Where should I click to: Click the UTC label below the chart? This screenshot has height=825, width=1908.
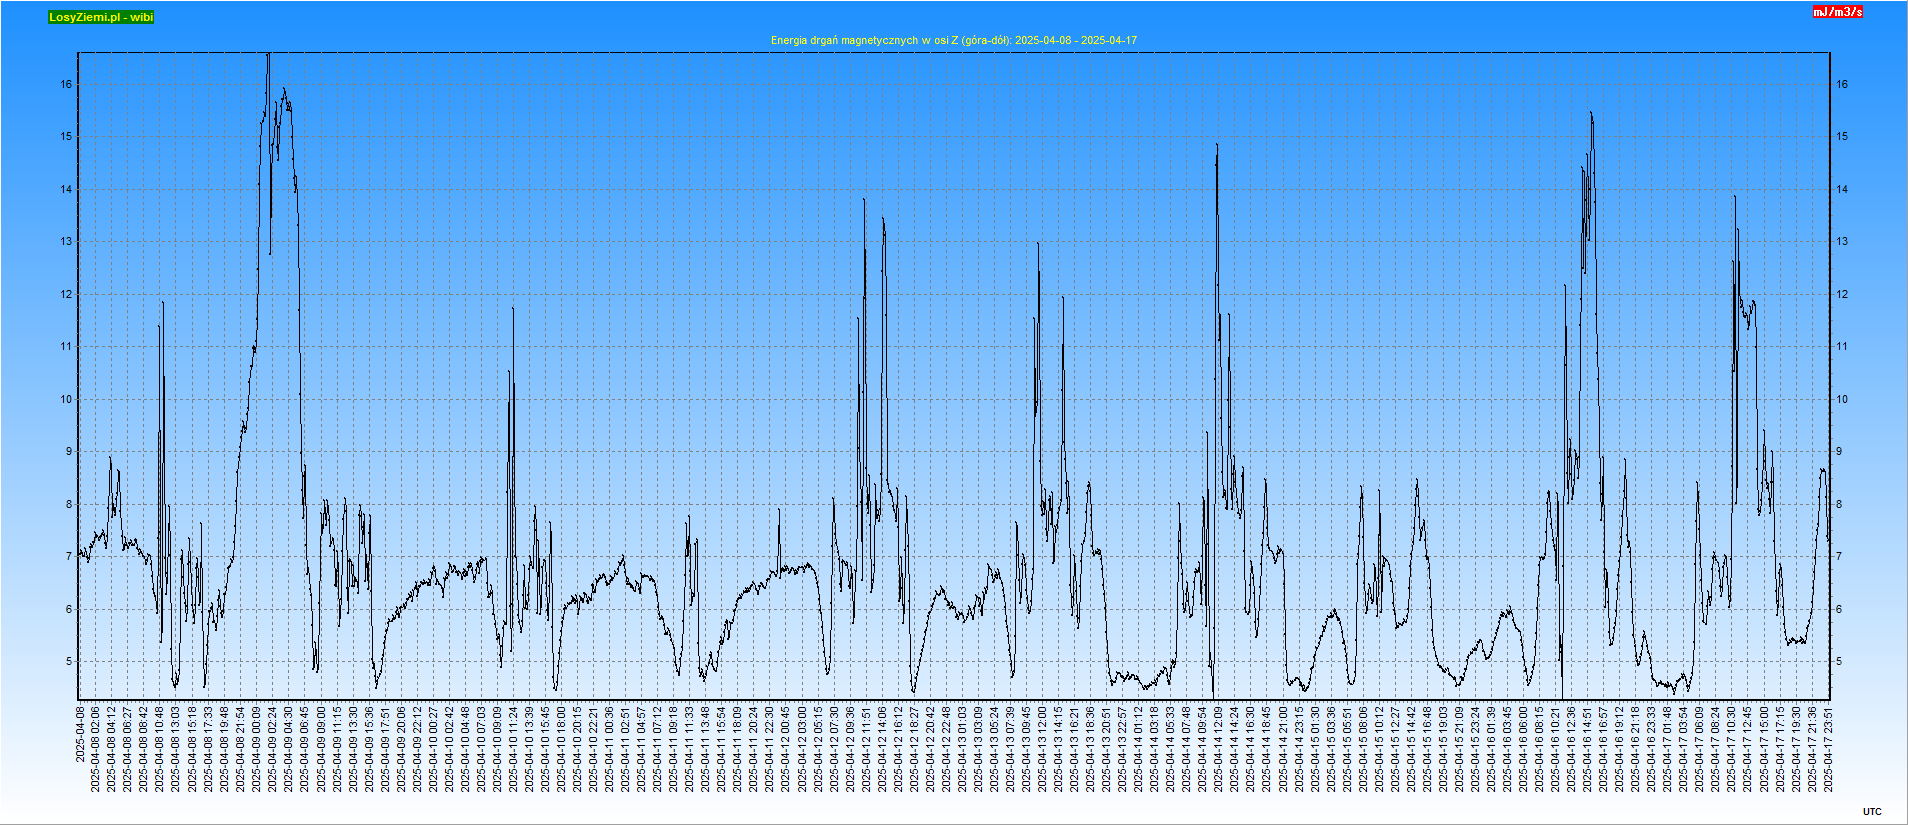1872,812
